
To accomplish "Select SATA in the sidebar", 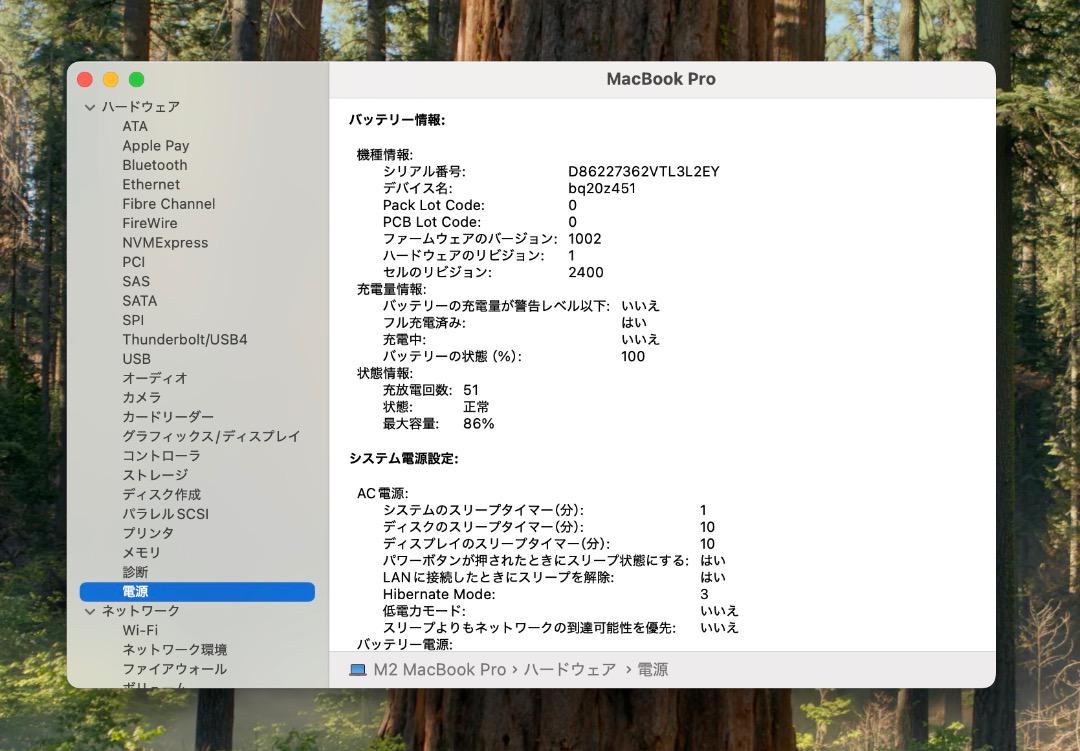I will point(140,300).
